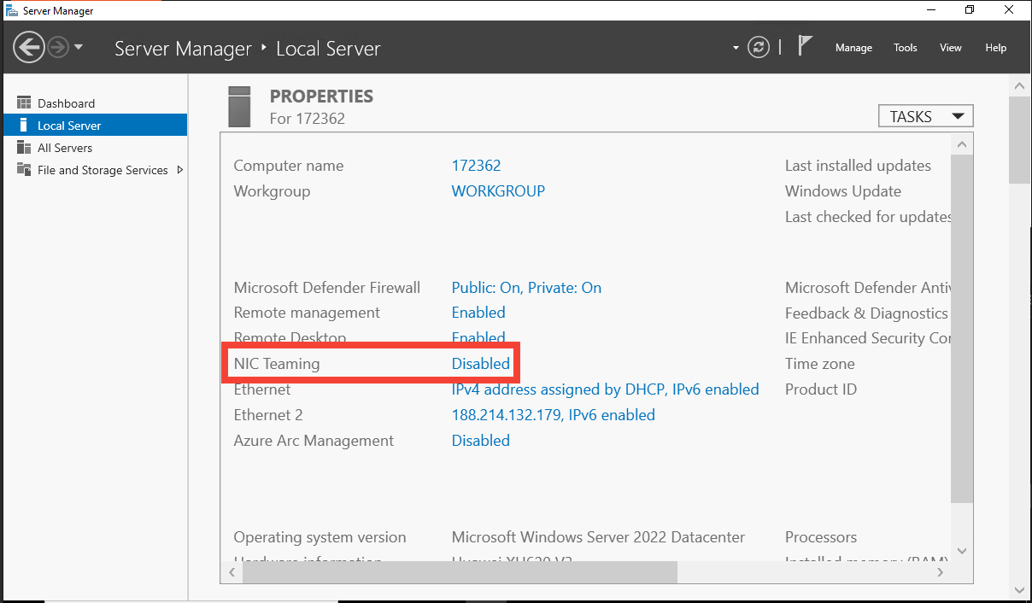Click the horizontal scrollbar right arrow
This screenshot has width=1032, height=603.
pyautogui.click(x=940, y=572)
